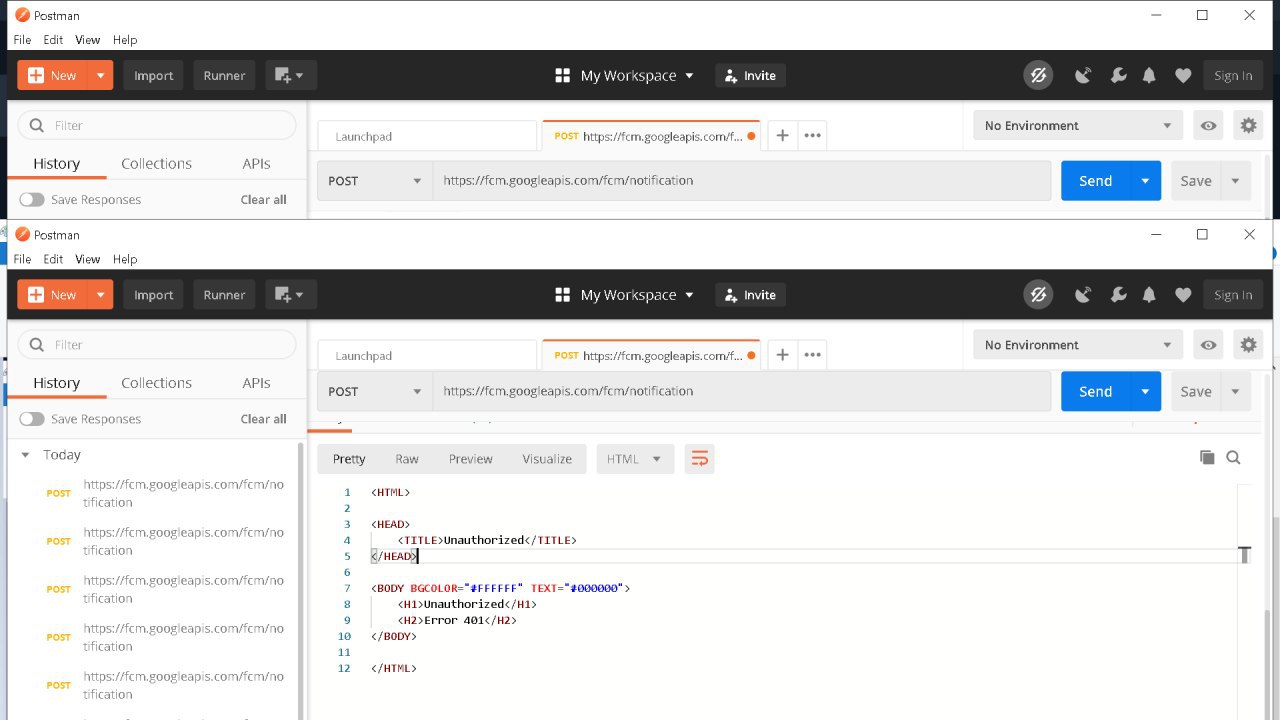Click the search response magnifier icon
Viewport: 1280px width, 720px height.
pyautogui.click(x=1233, y=458)
